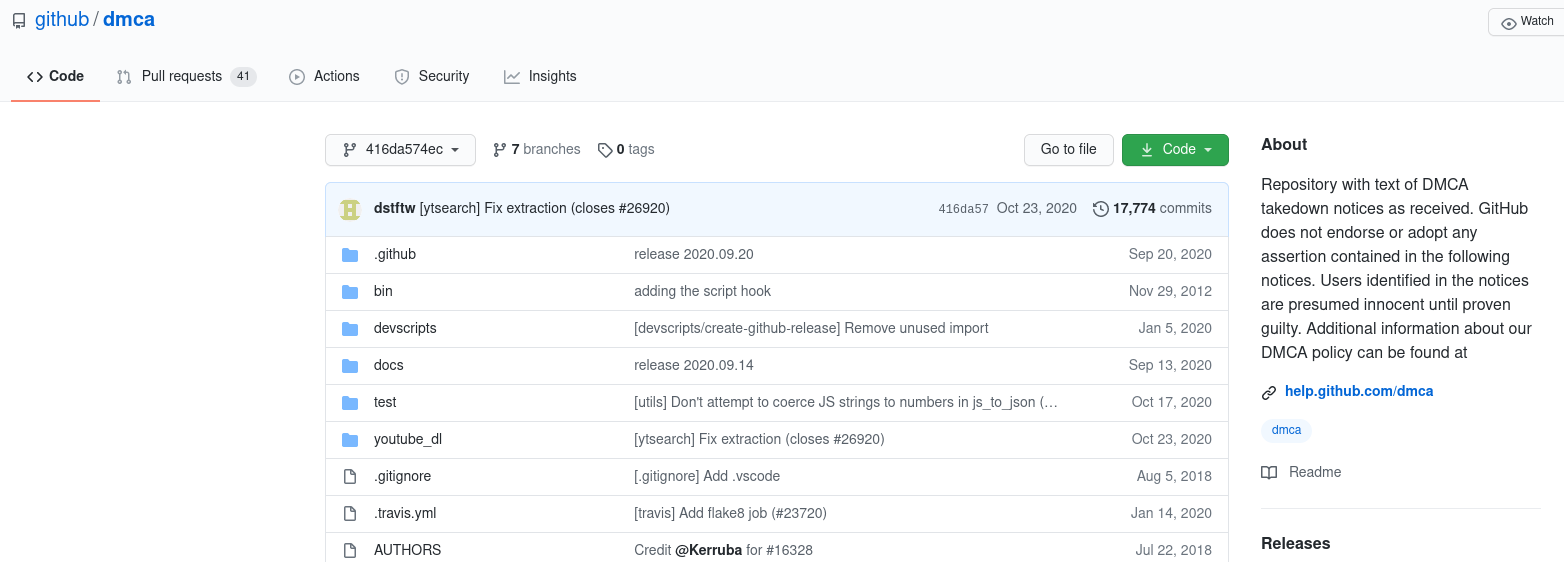This screenshot has width=1564, height=562.
Task: Expand the 416da574ec branch selector dropdown
Action: 400,150
